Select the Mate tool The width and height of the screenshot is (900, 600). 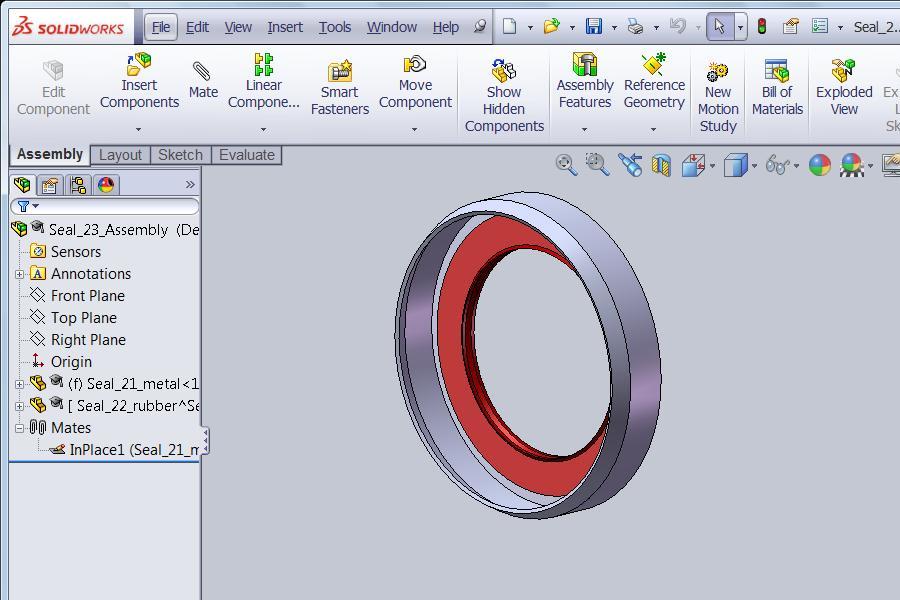(203, 80)
